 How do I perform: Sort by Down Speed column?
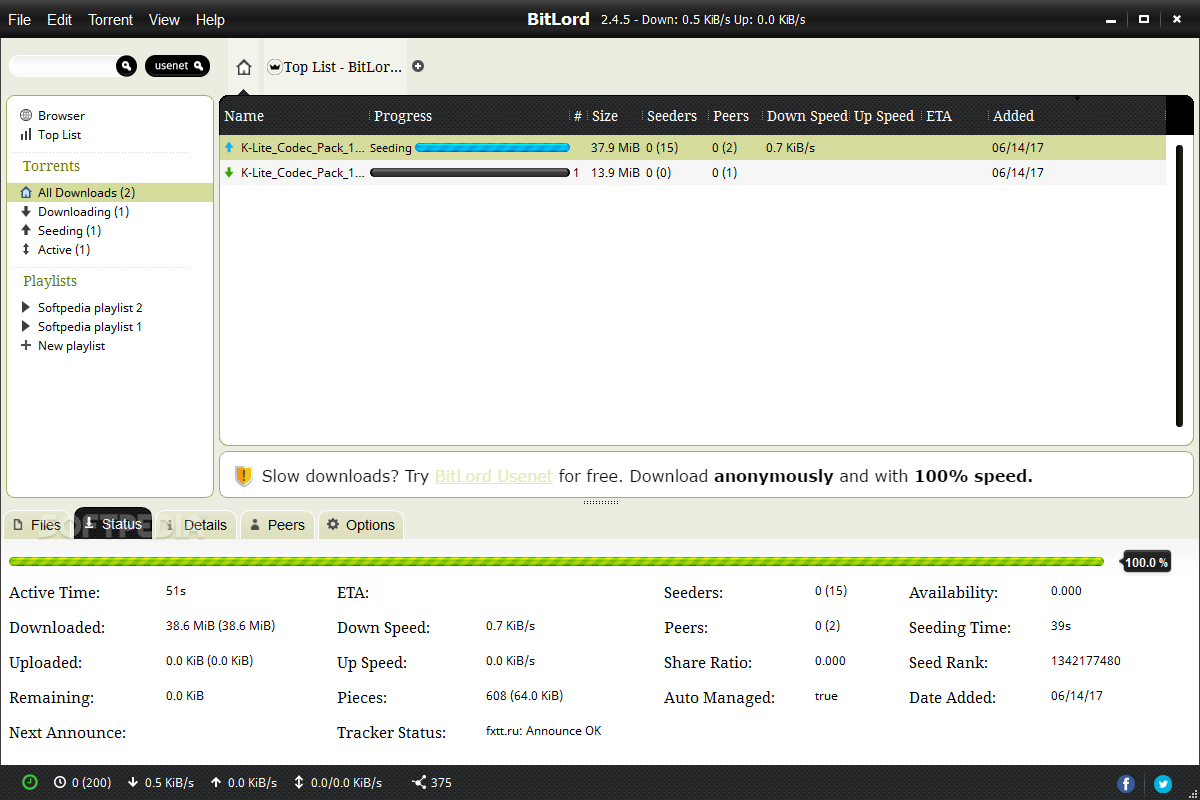(807, 116)
